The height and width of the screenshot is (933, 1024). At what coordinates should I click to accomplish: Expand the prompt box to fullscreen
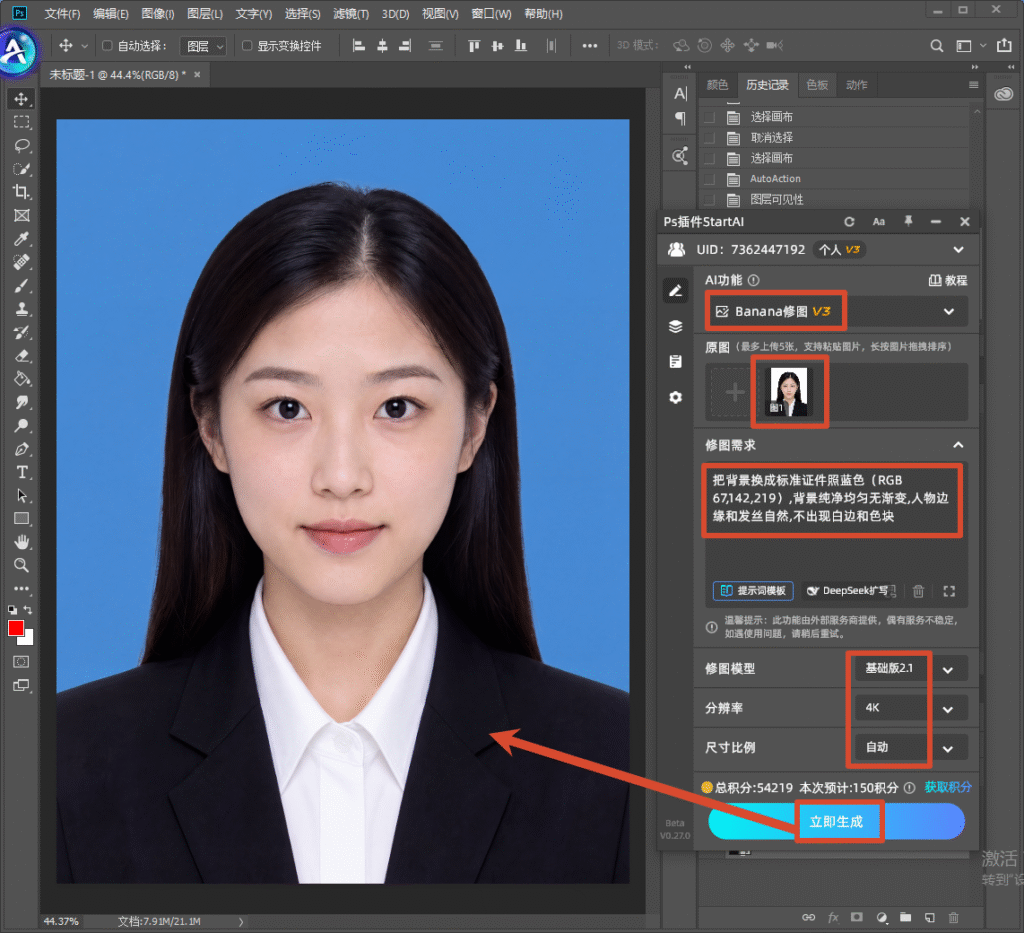point(949,592)
